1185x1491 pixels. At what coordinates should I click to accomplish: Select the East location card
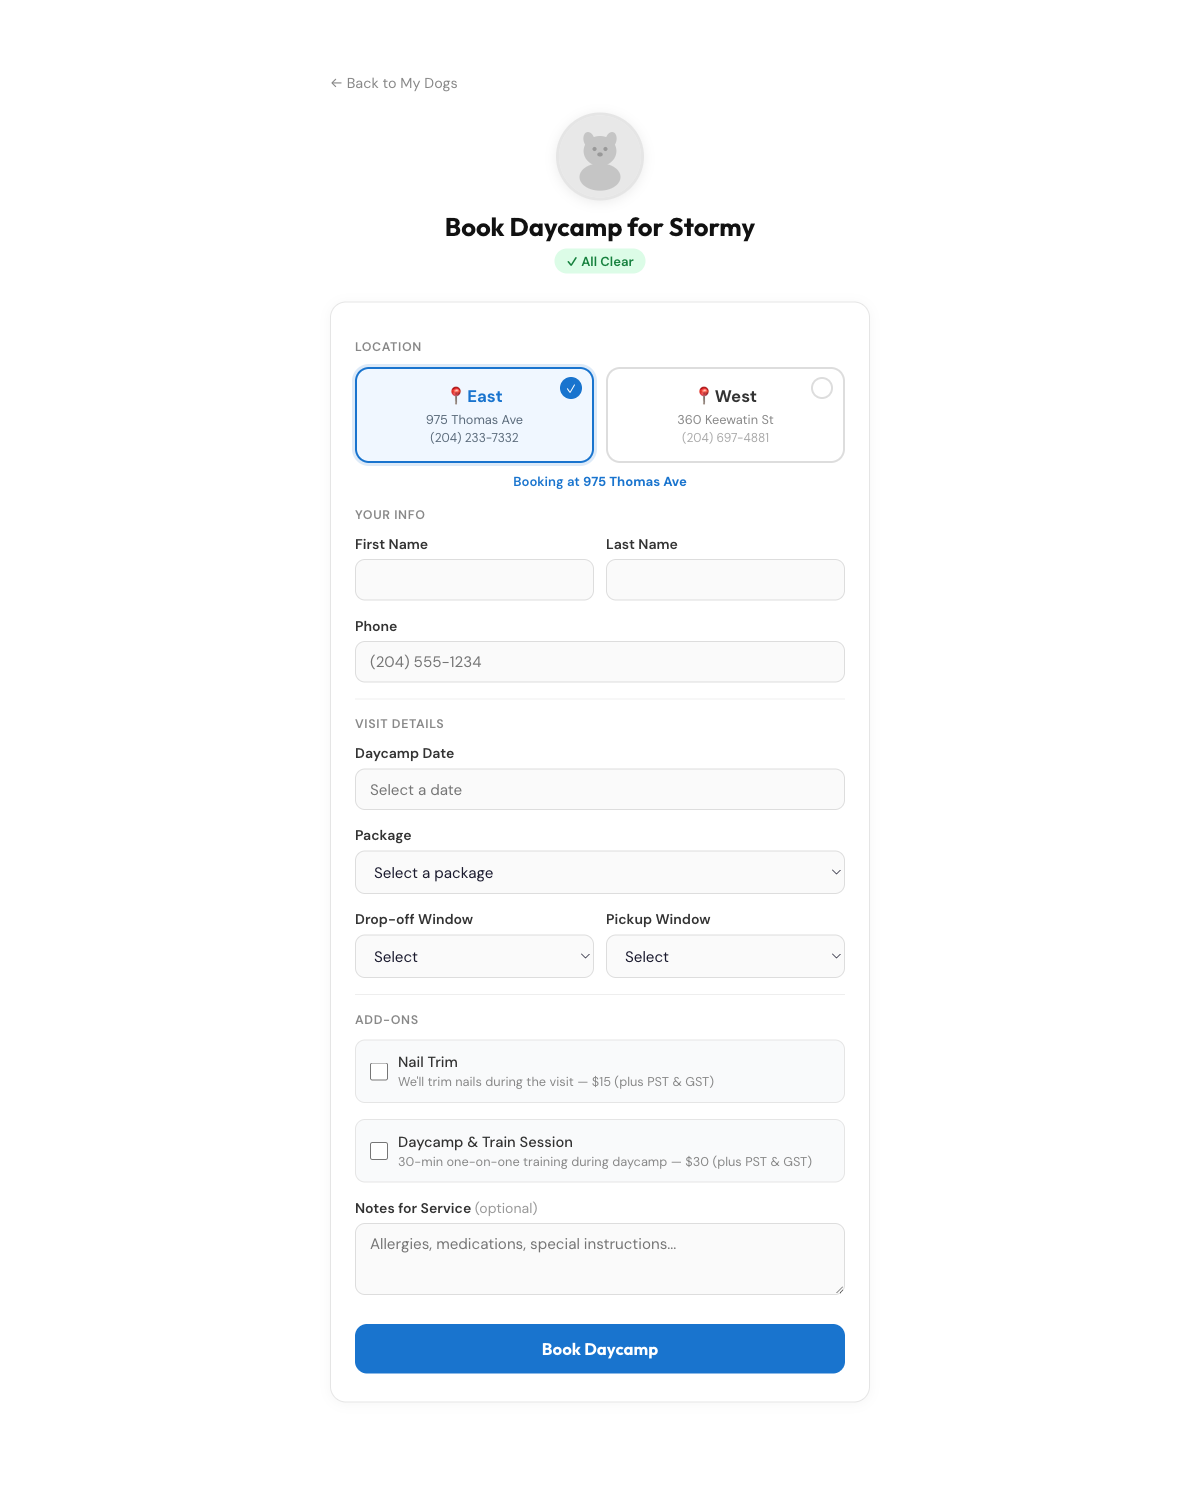pyautogui.click(x=474, y=415)
